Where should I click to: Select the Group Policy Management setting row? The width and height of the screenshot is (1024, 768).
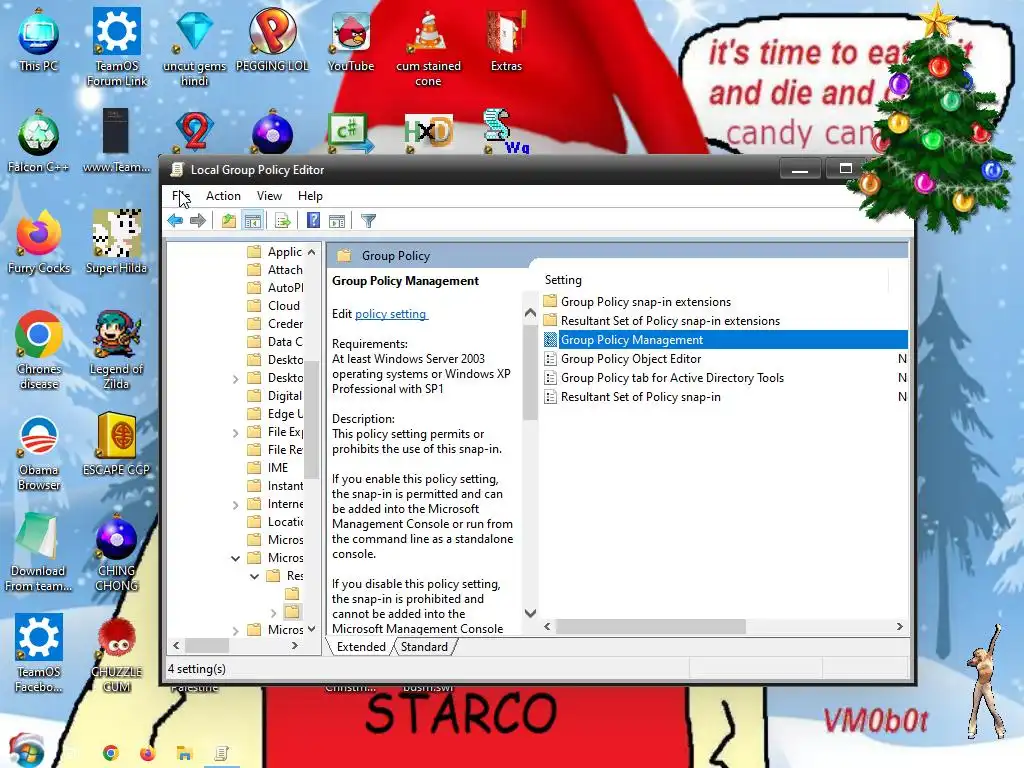[x=725, y=340]
